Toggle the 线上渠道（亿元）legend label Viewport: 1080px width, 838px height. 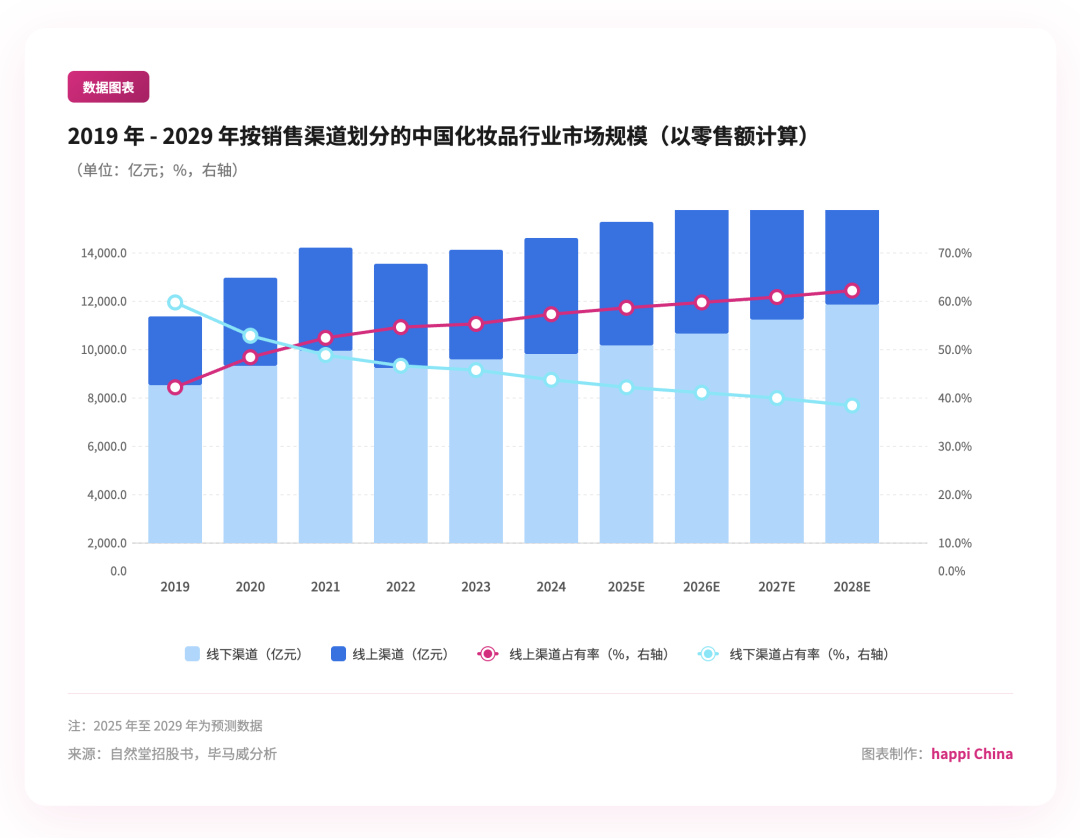400,654
